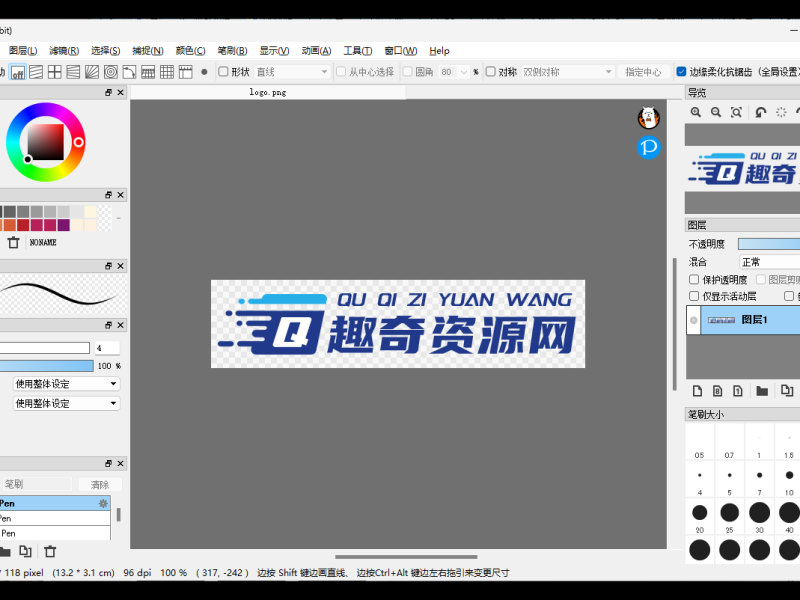Float the color wheel panel
This screenshot has height=600, width=800.
coord(108,92)
